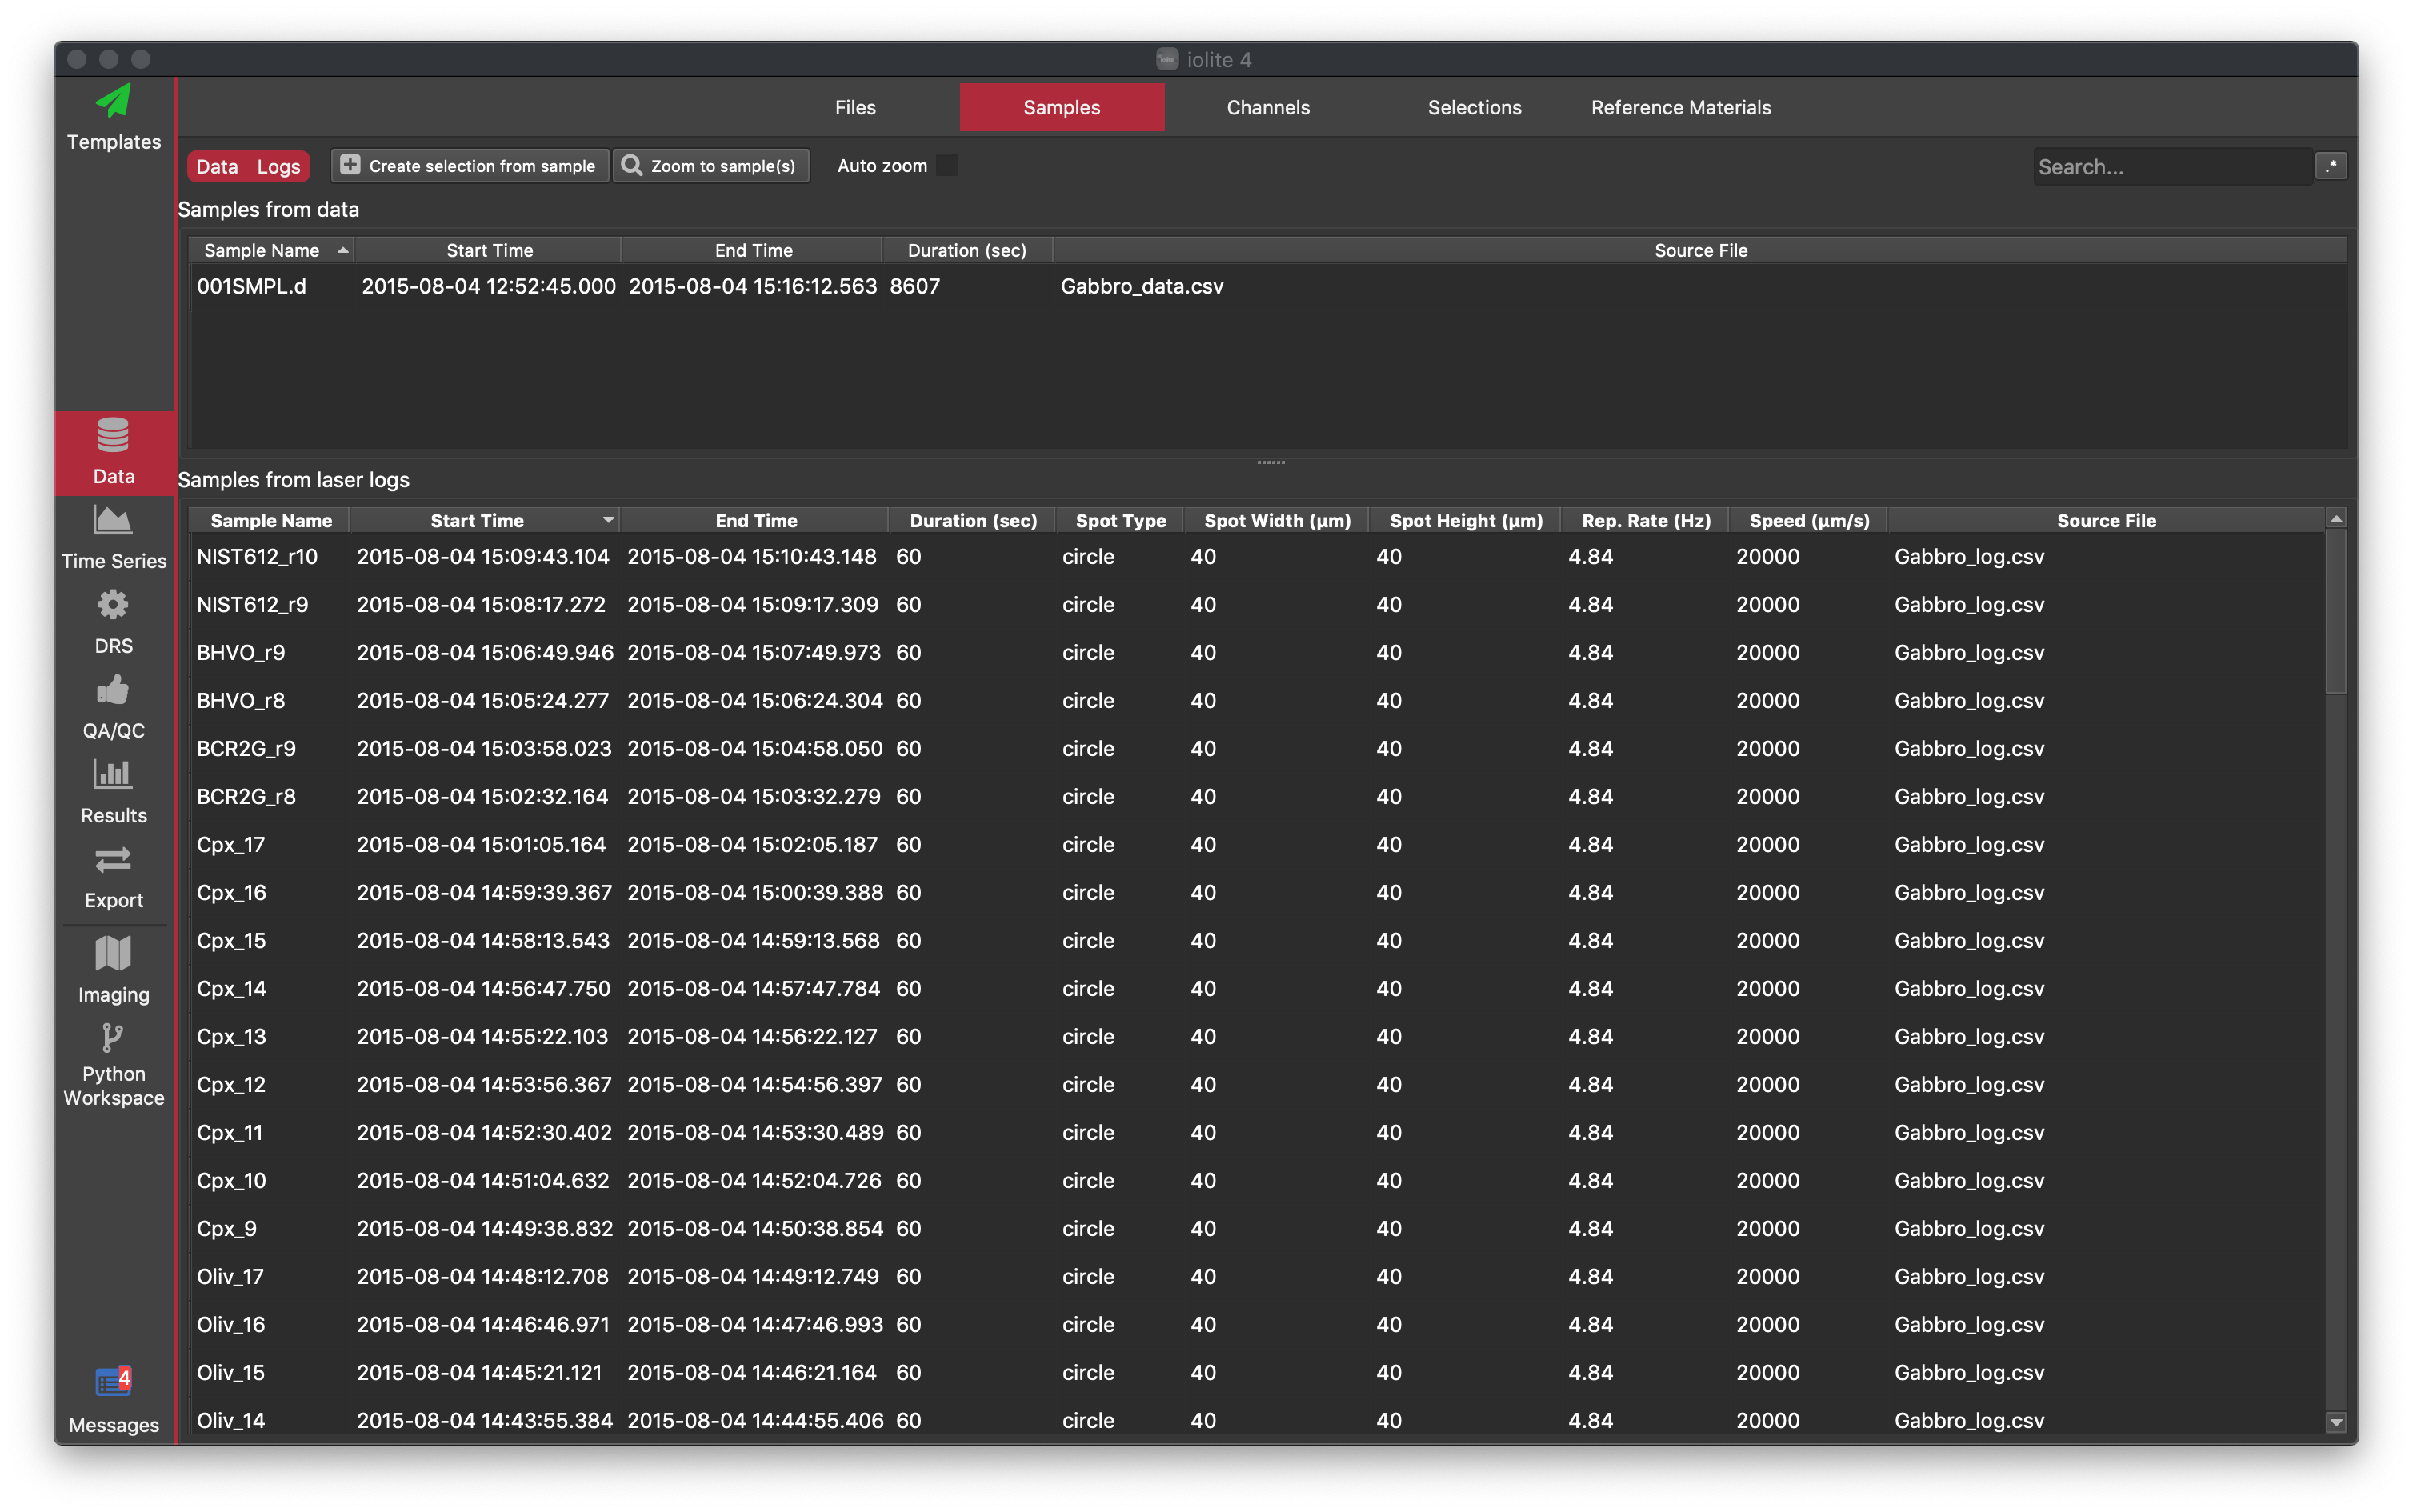Sort data table by Sample Name arrow

point(343,250)
